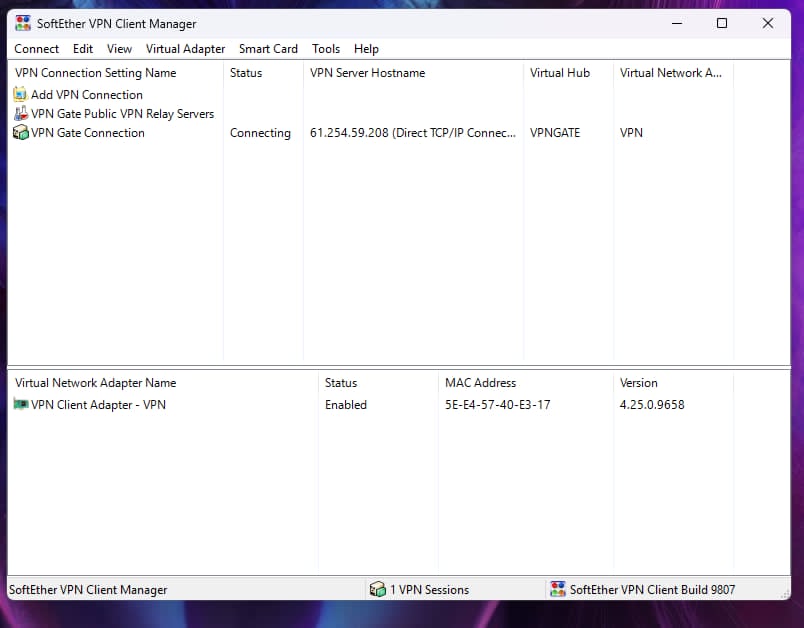
Task: Click the 61.254.59.208 server hostname cell
Action: pyautogui.click(x=413, y=133)
